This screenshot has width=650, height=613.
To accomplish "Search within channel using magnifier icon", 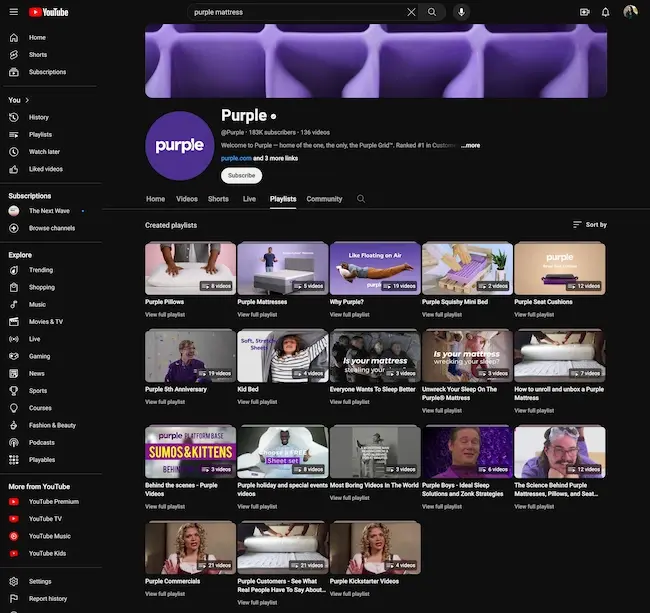I will click(x=361, y=199).
